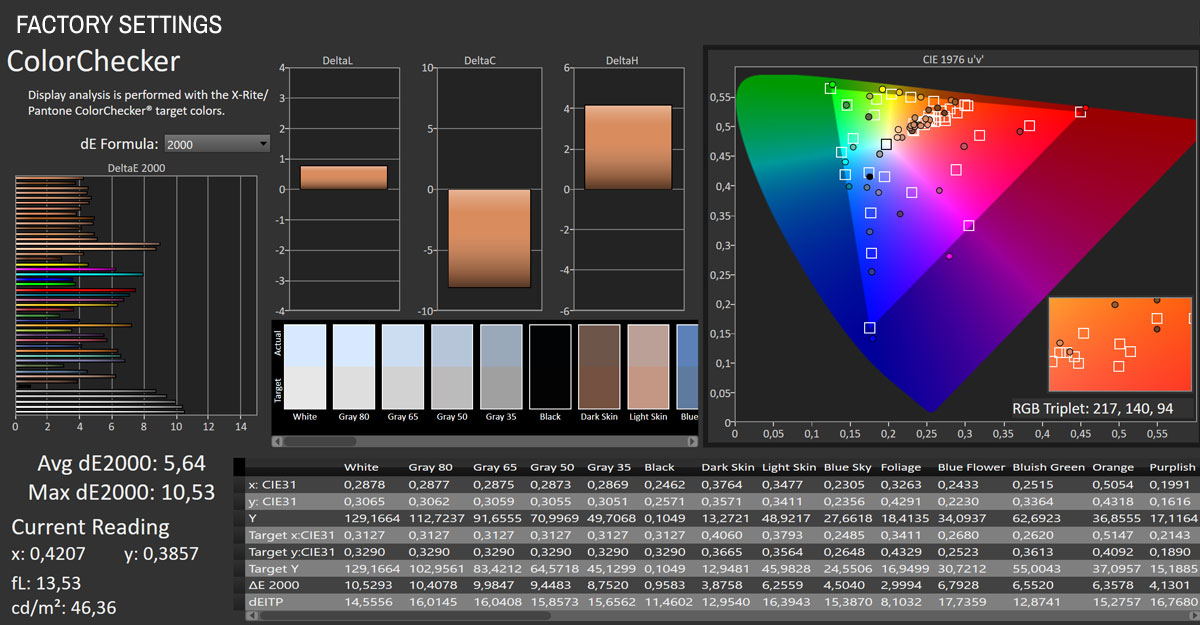Viewport: 1200px width, 625px height.
Task: Open the dE Formula dropdown
Action: (x=217, y=143)
